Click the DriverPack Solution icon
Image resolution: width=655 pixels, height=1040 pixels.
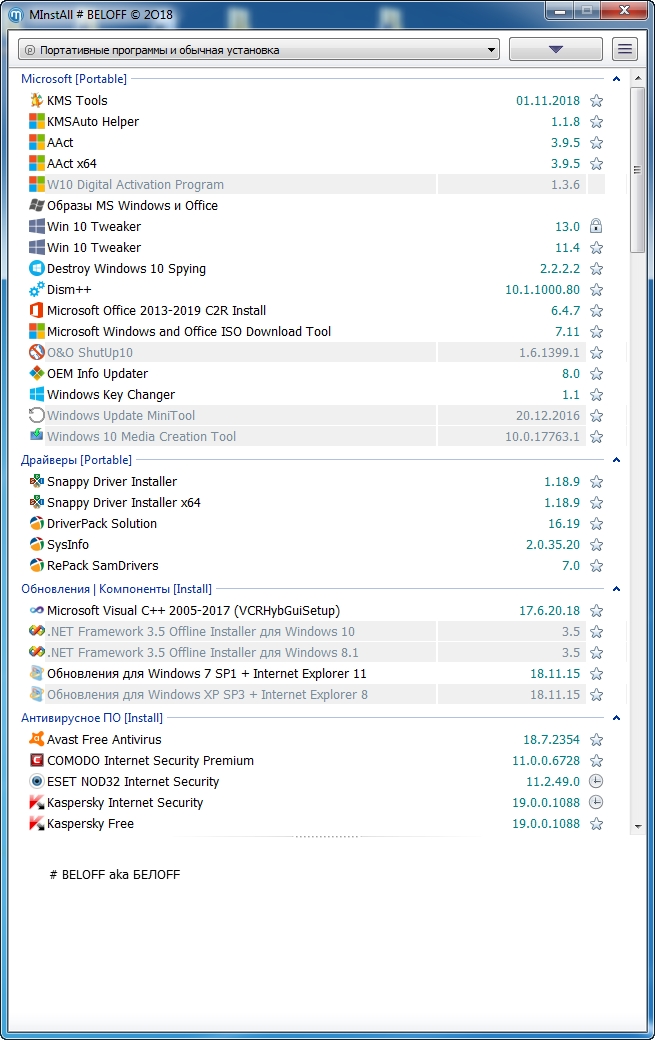[37, 524]
